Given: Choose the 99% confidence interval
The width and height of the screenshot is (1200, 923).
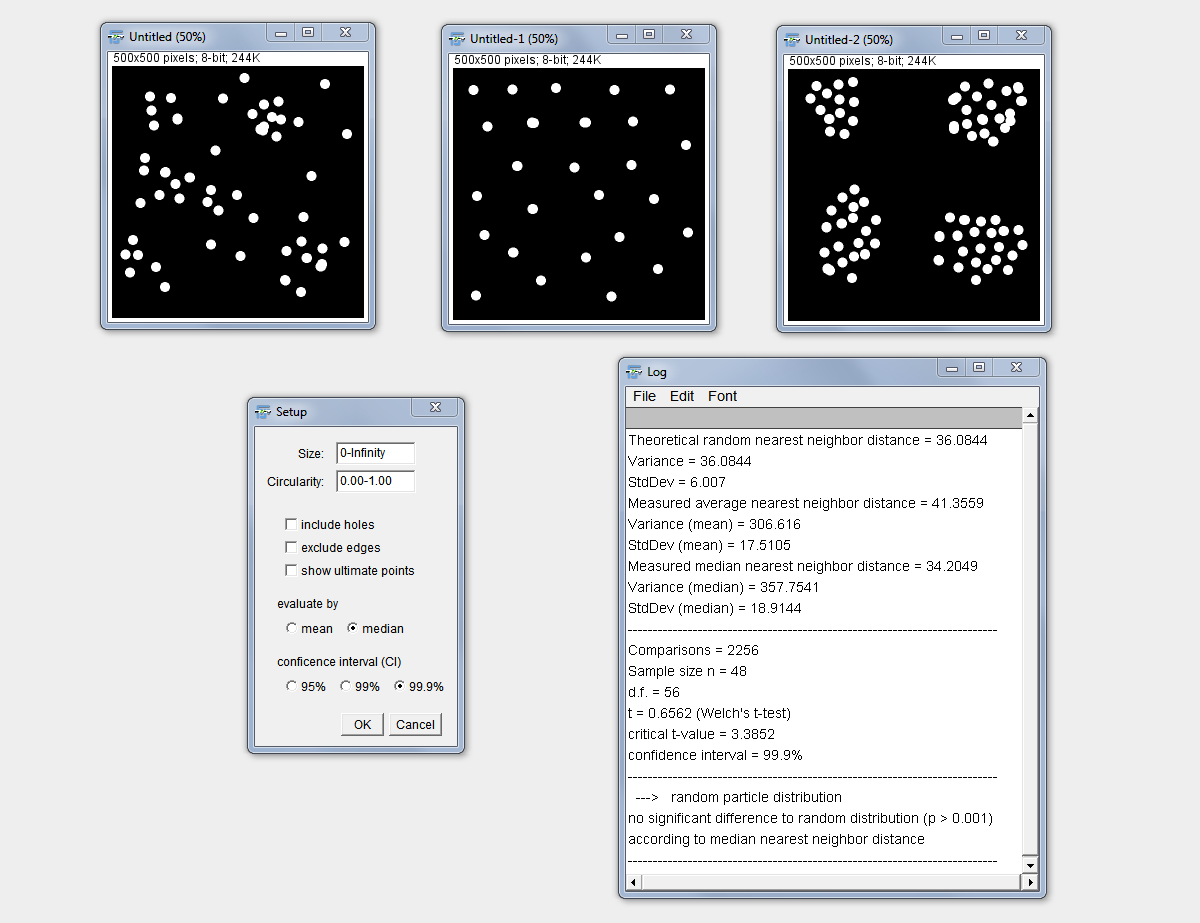Looking at the screenshot, I should [345, 686].
